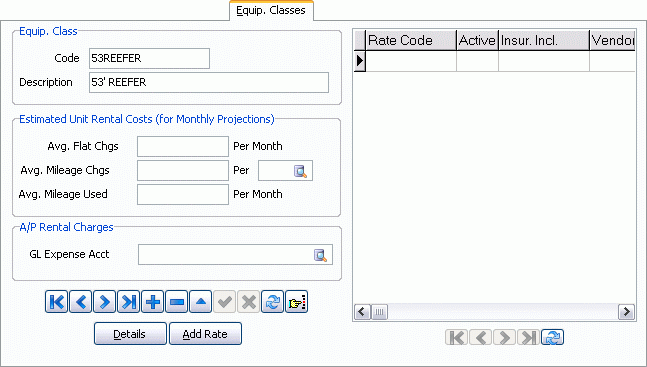Select the Rate Code column header
The image size is (647, 367).
tap(411, 40)
